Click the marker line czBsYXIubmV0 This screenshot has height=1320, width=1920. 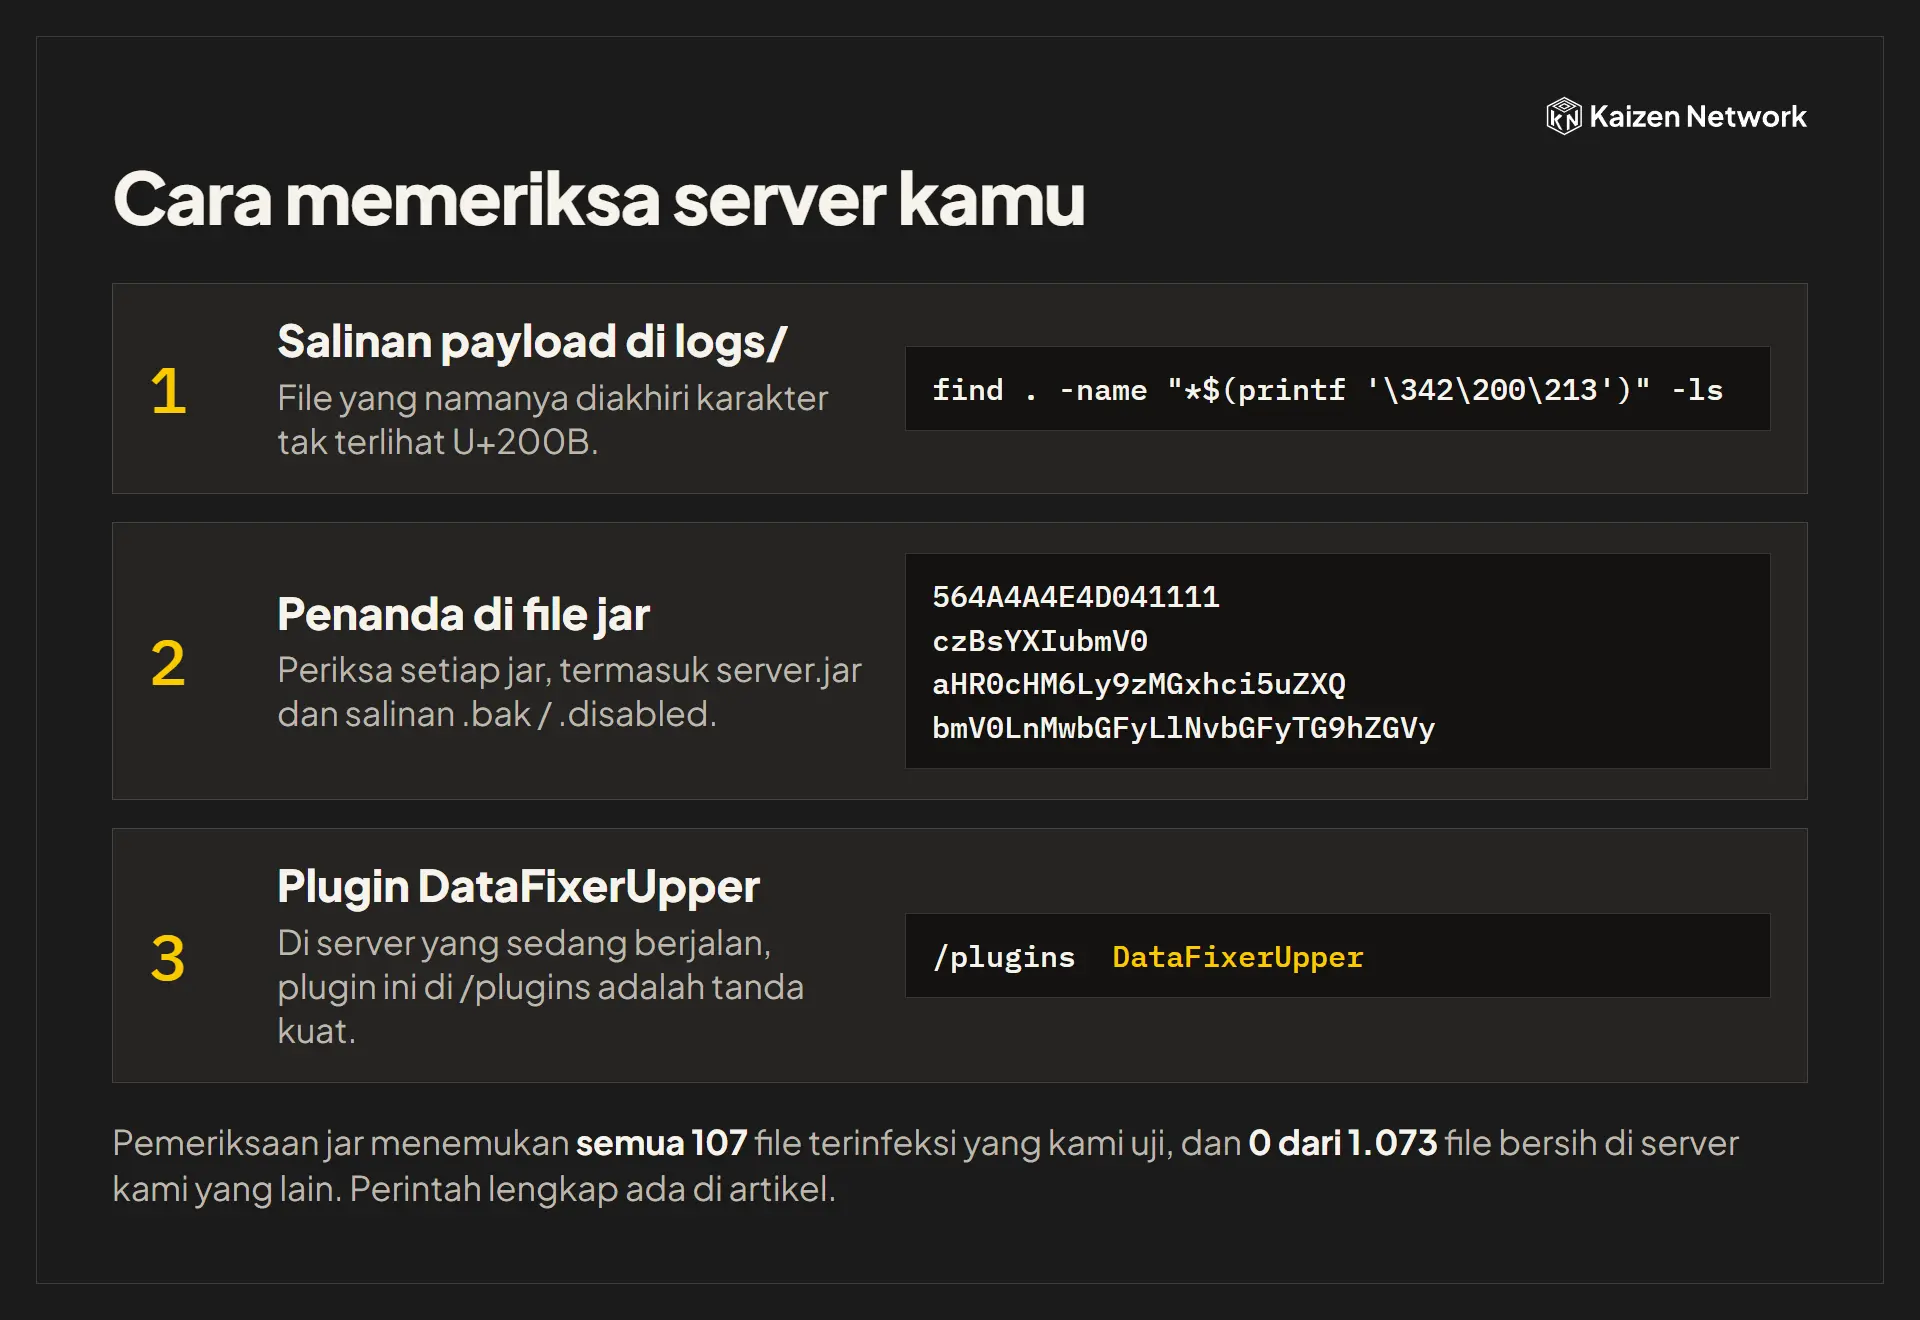(1040, 641)
